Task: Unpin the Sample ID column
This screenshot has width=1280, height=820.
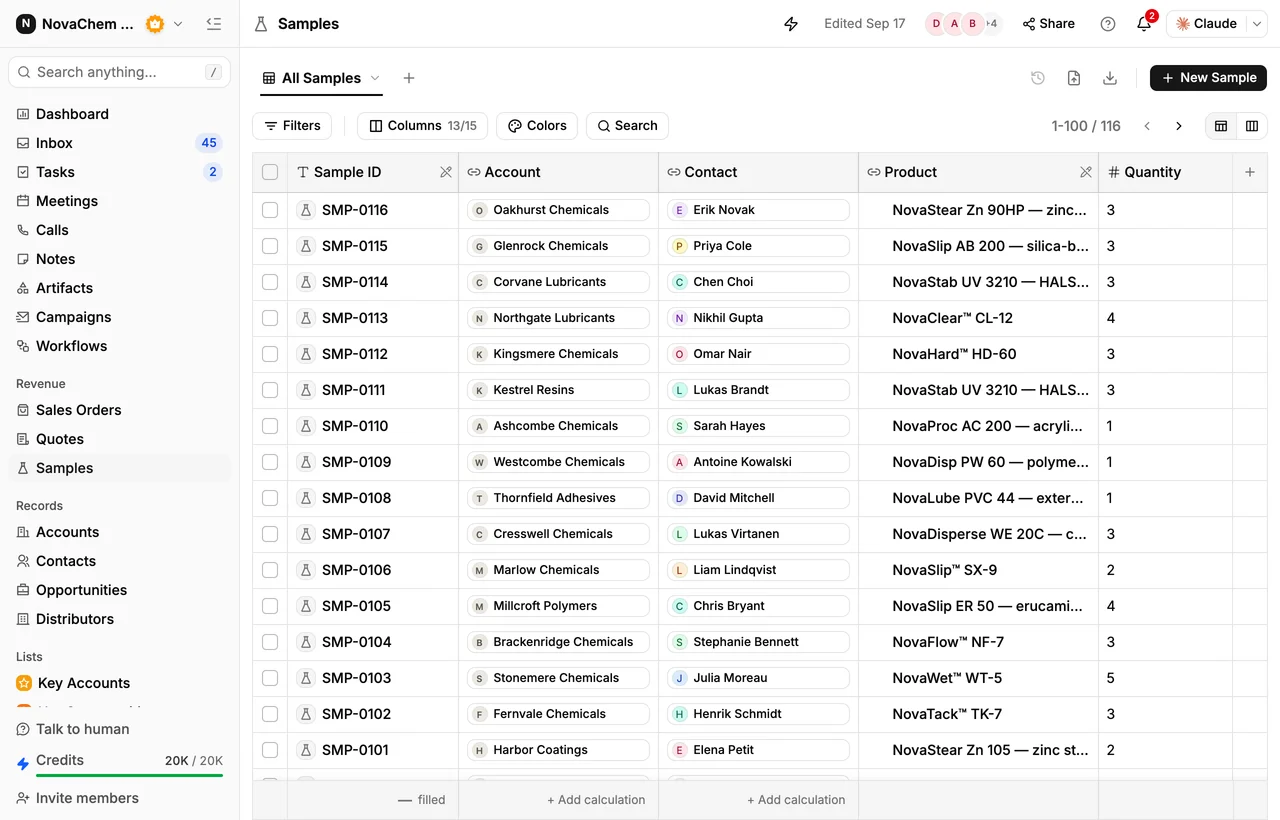Action: coord(446,172)
